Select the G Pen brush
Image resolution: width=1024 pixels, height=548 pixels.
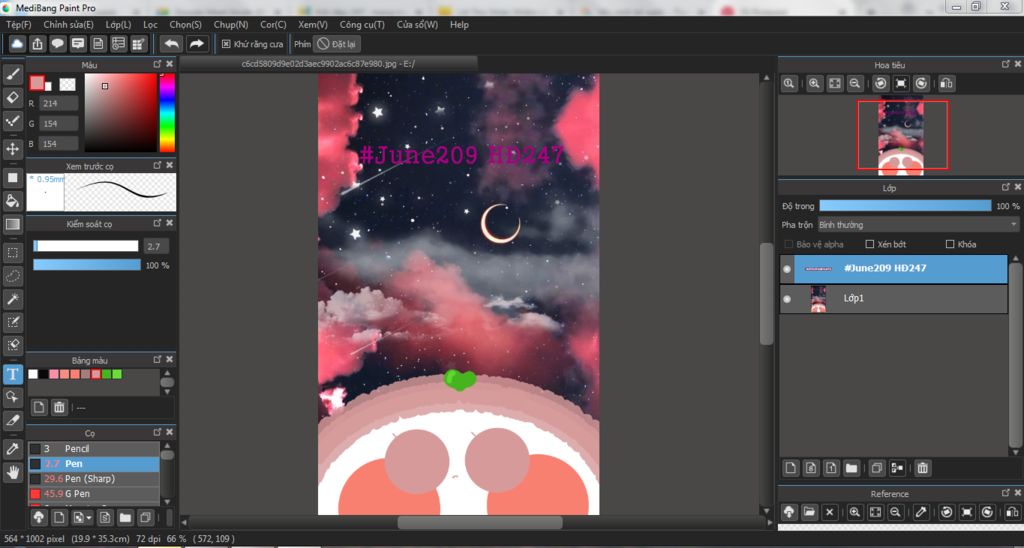point(93,494)
